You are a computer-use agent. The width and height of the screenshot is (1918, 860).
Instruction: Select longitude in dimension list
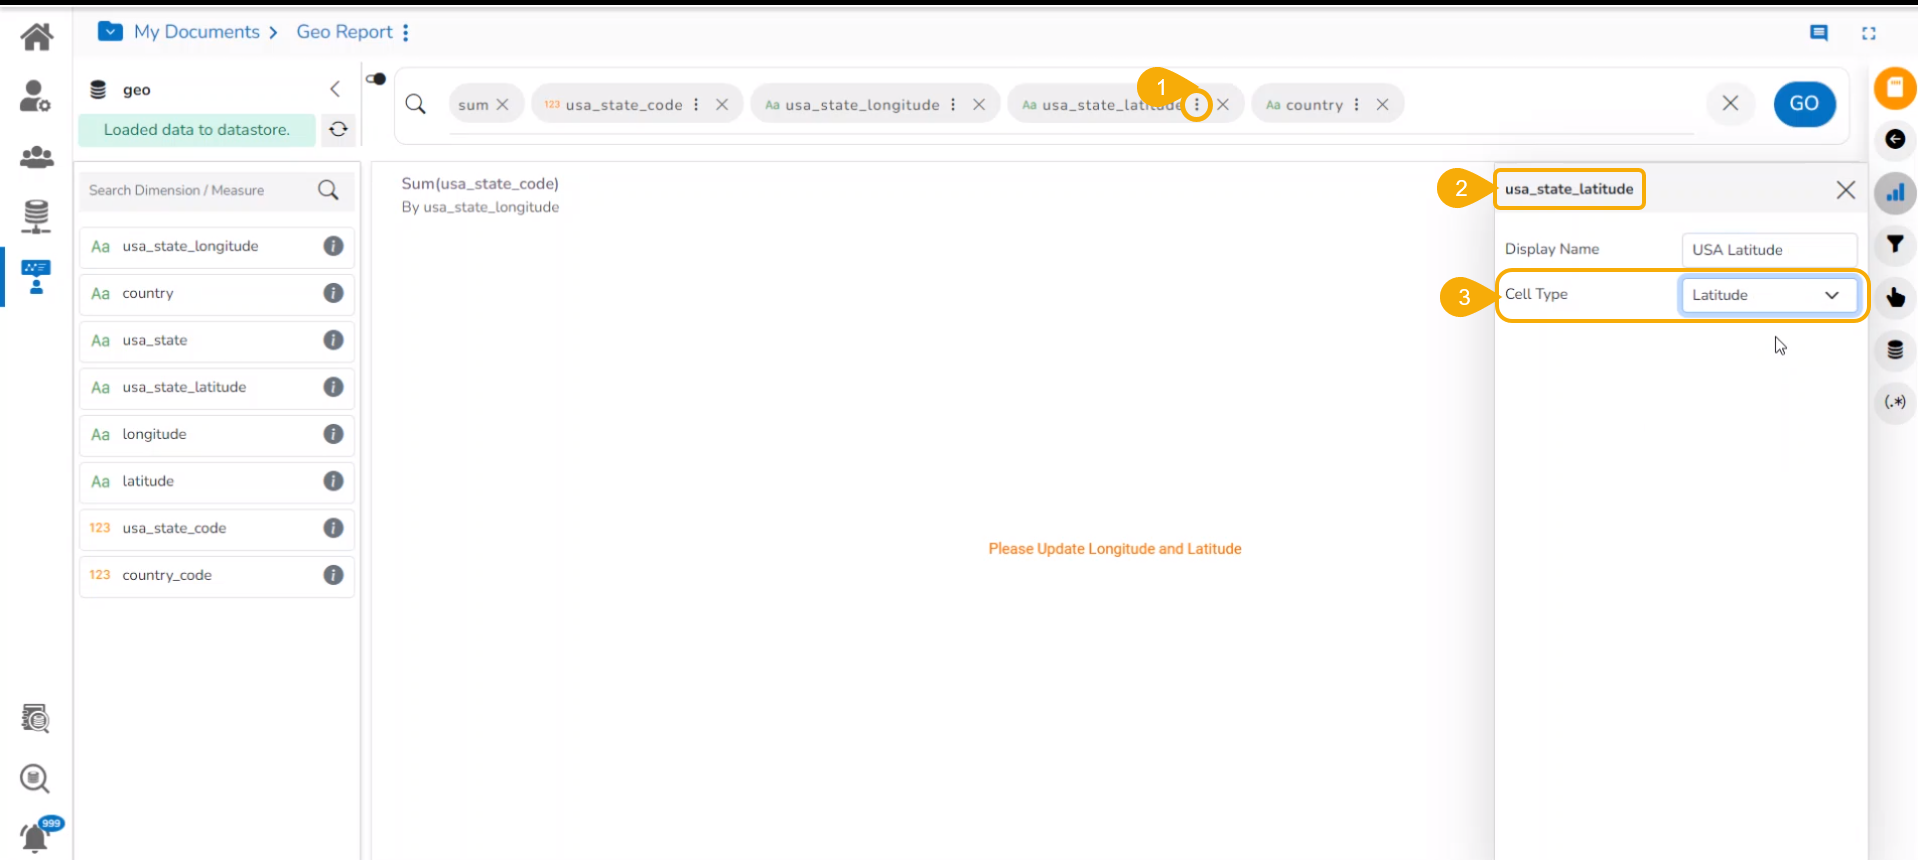pos(217,434)
